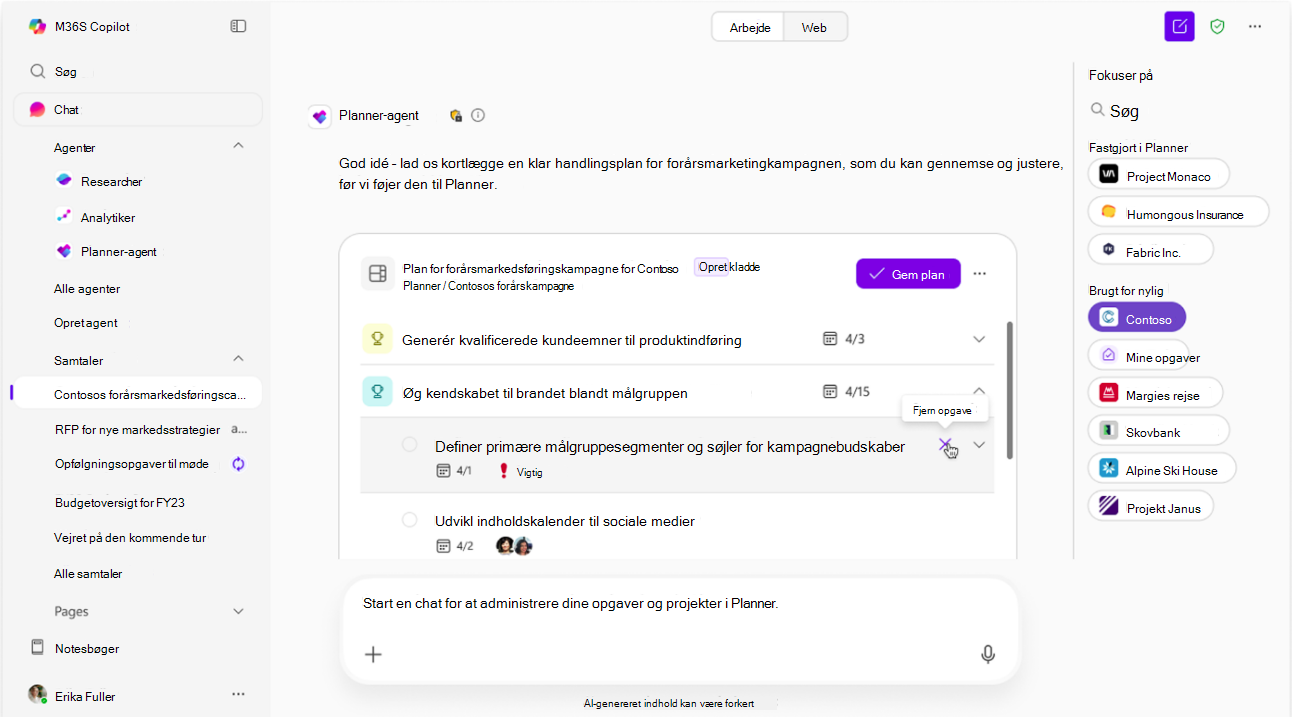The height and width of the screenshot is (717, 1292).
Task: Click the trophy icon for Generér kvalificerede kundeemner
Action: coord(378,339)
